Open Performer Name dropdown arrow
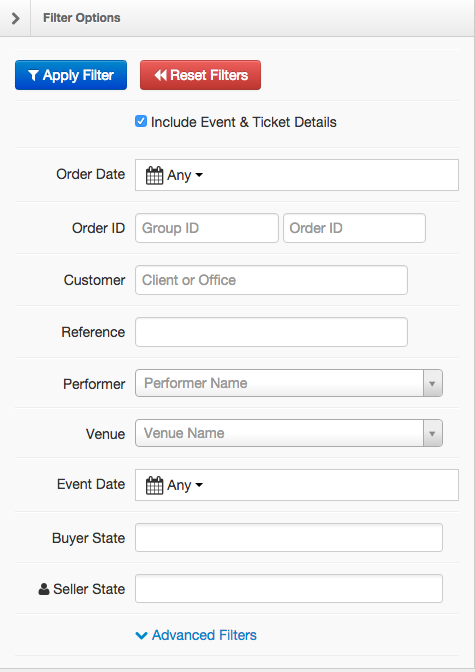 [x=433, y=383]
